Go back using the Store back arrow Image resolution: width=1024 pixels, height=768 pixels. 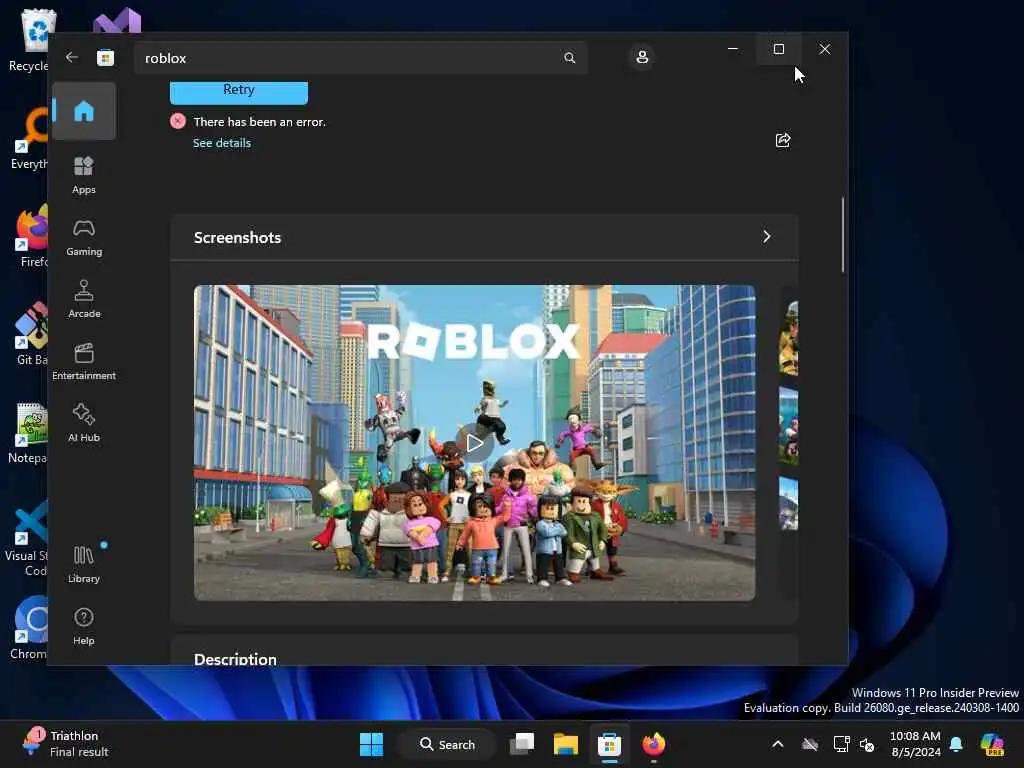click(72, 57)
